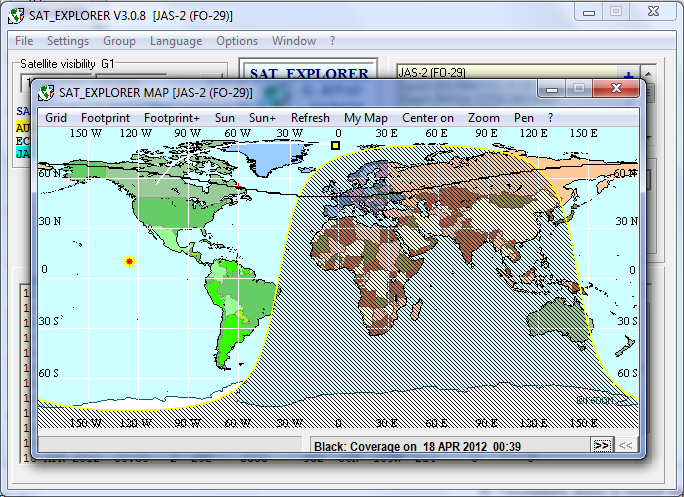Click the scroll-up arrow beside satellite list

point(649,74)
